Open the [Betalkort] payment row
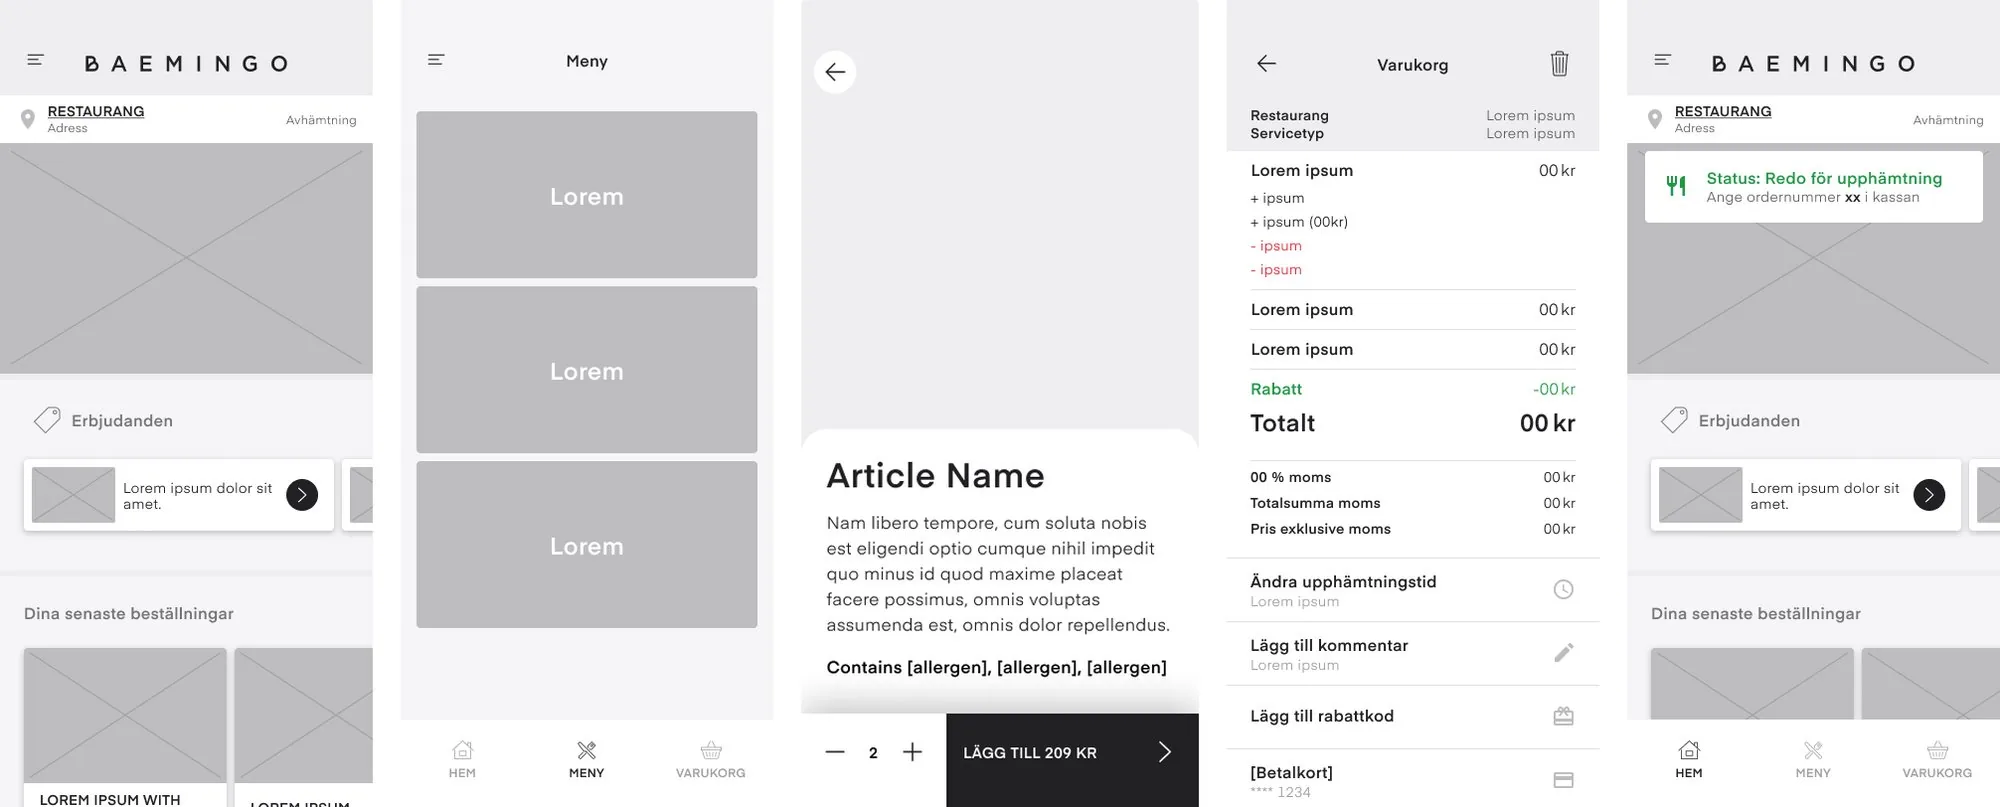 pos(1412,780)
